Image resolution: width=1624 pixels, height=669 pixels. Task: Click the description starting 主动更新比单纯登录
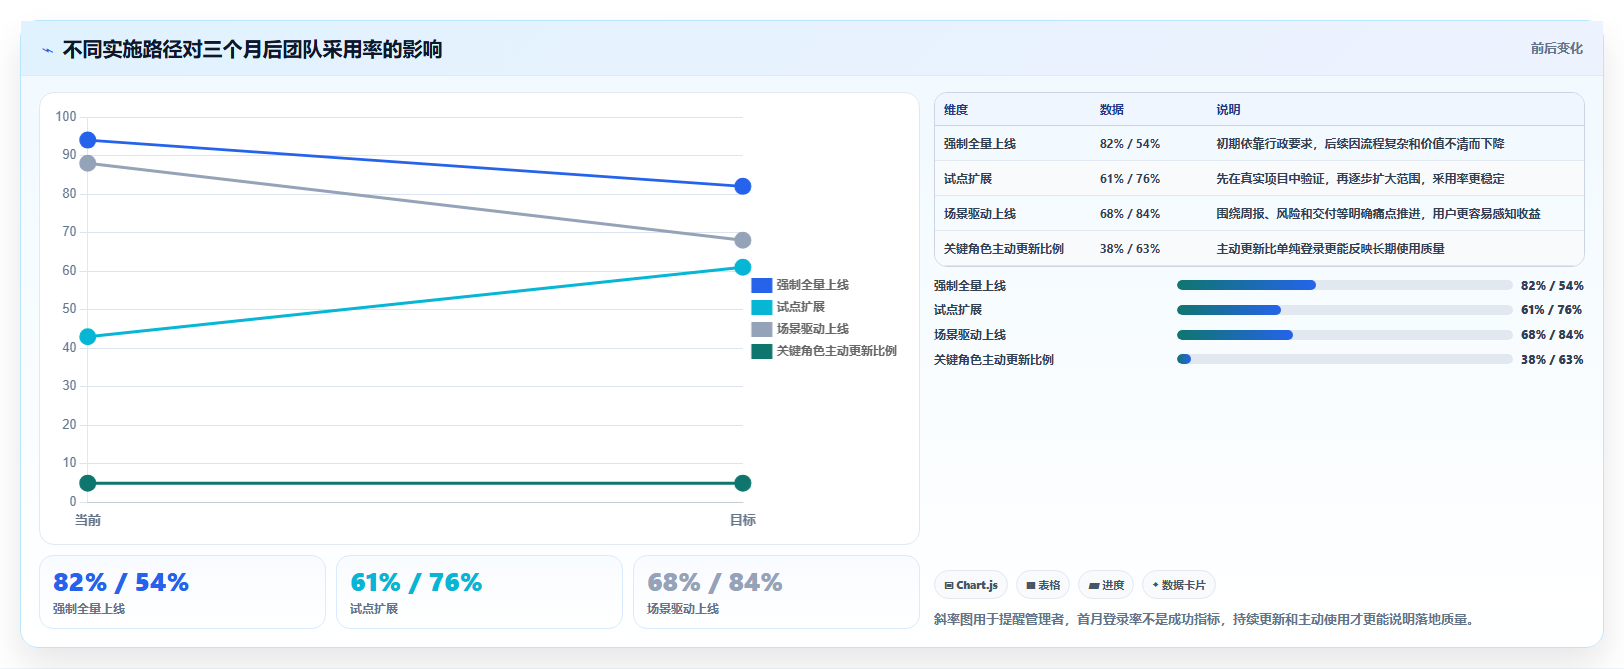point(1330,249)
